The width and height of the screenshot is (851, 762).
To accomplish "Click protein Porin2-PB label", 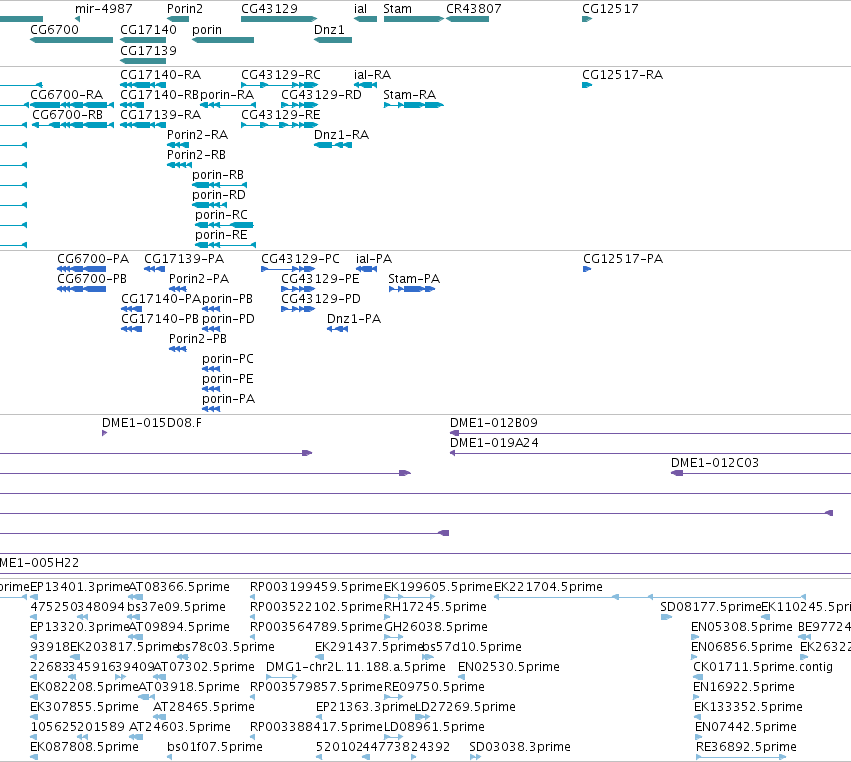I will tap(198, 339).
